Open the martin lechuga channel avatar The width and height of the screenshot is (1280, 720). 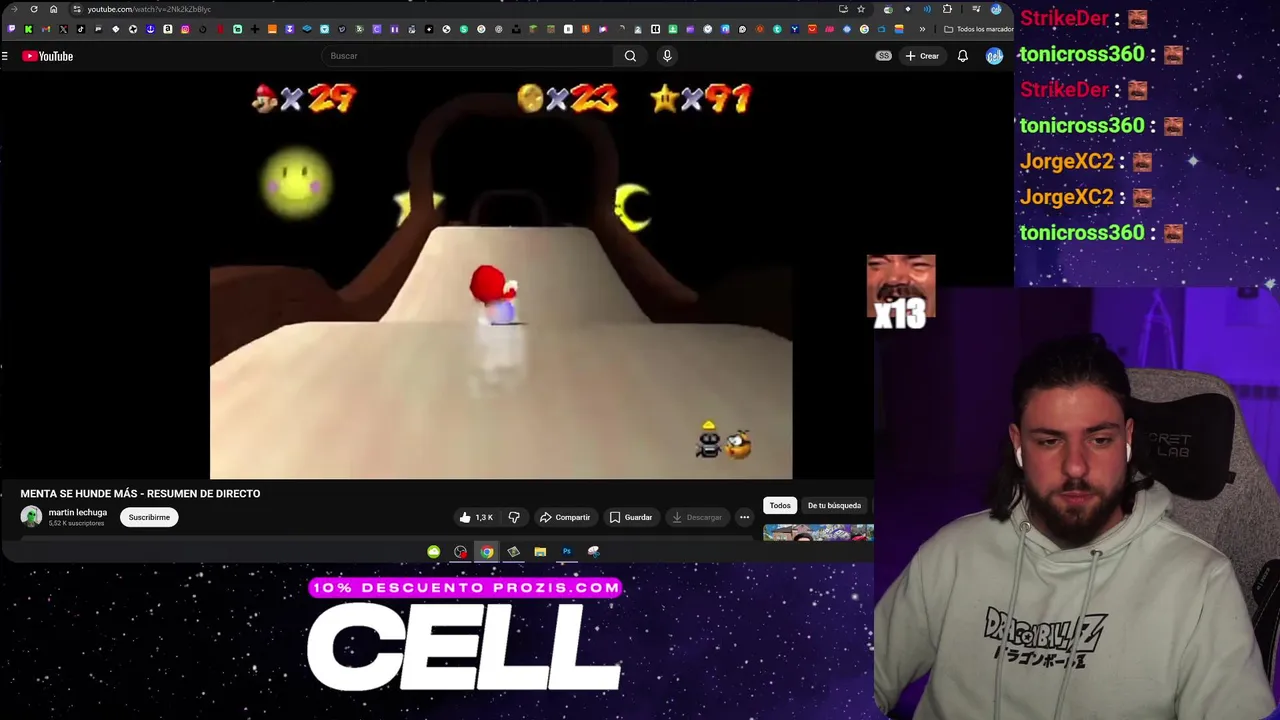coord(31,517)
